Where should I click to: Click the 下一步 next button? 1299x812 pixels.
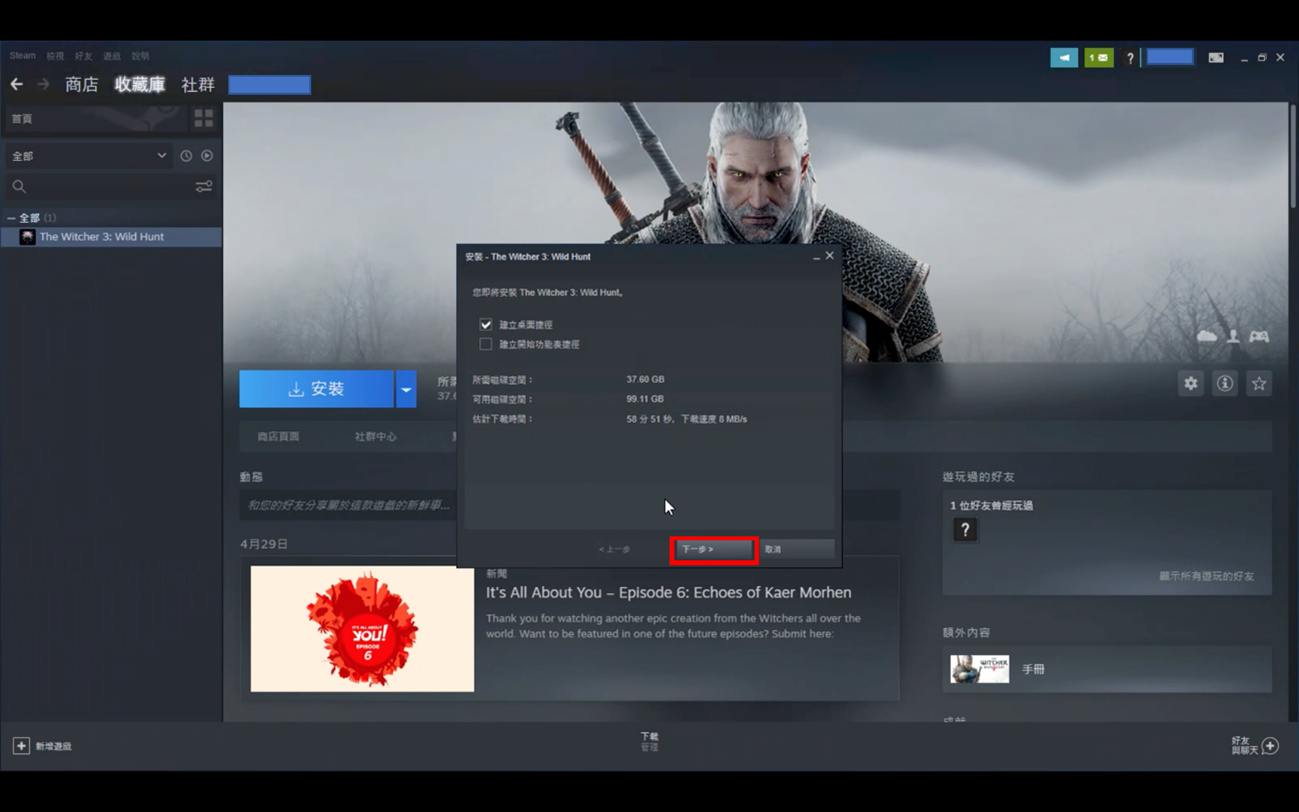pyautogui.click(x=713, y=549)
